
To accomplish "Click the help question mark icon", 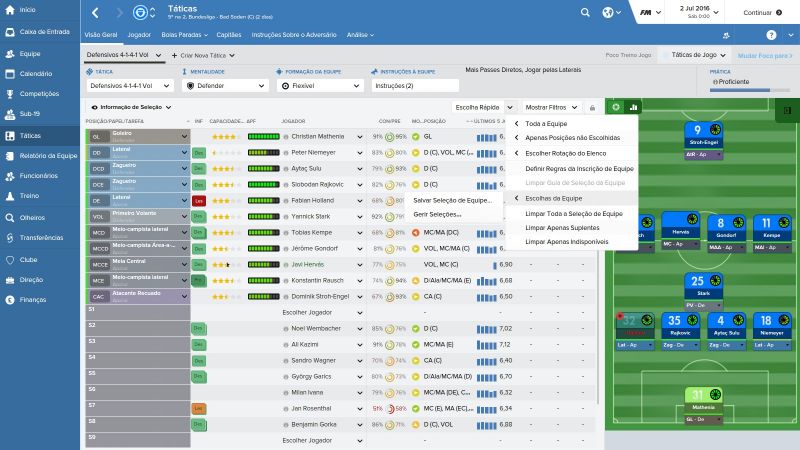I will coord(771,34).
